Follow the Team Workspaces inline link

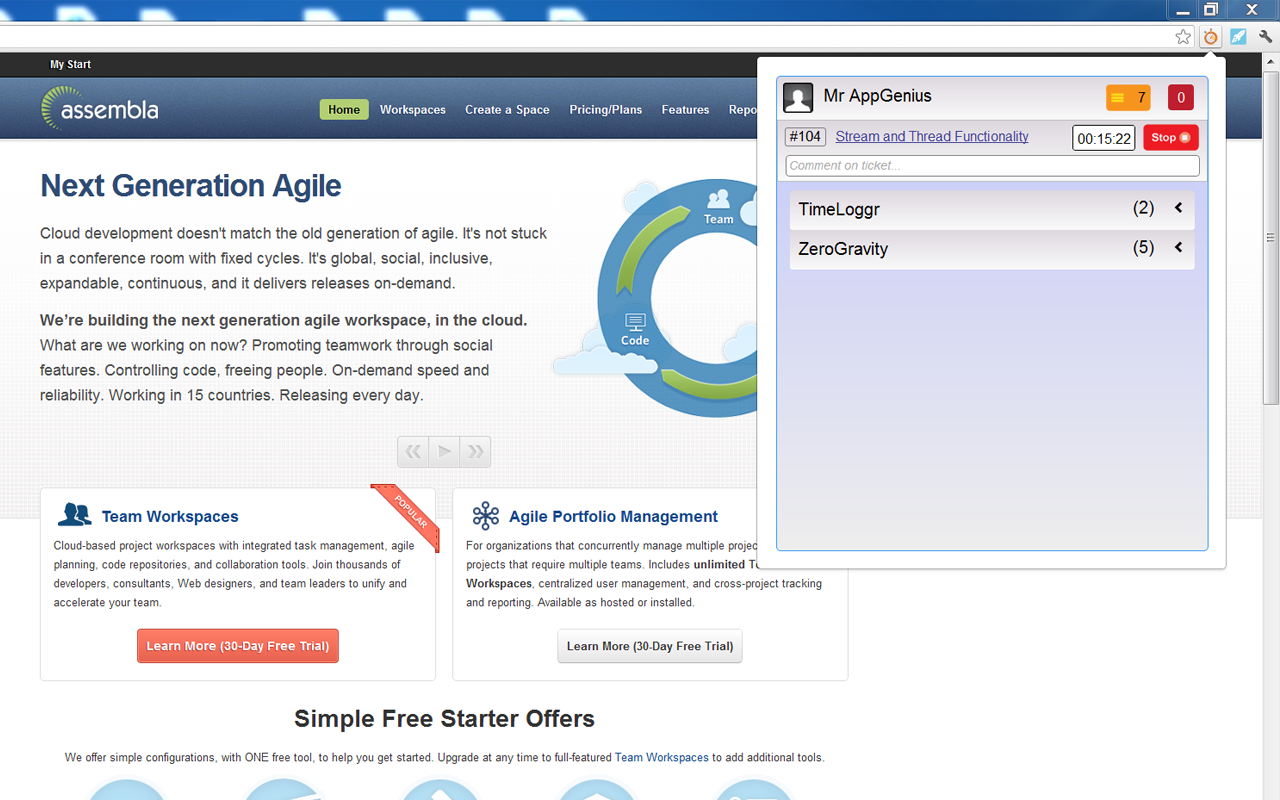(661, 758)
